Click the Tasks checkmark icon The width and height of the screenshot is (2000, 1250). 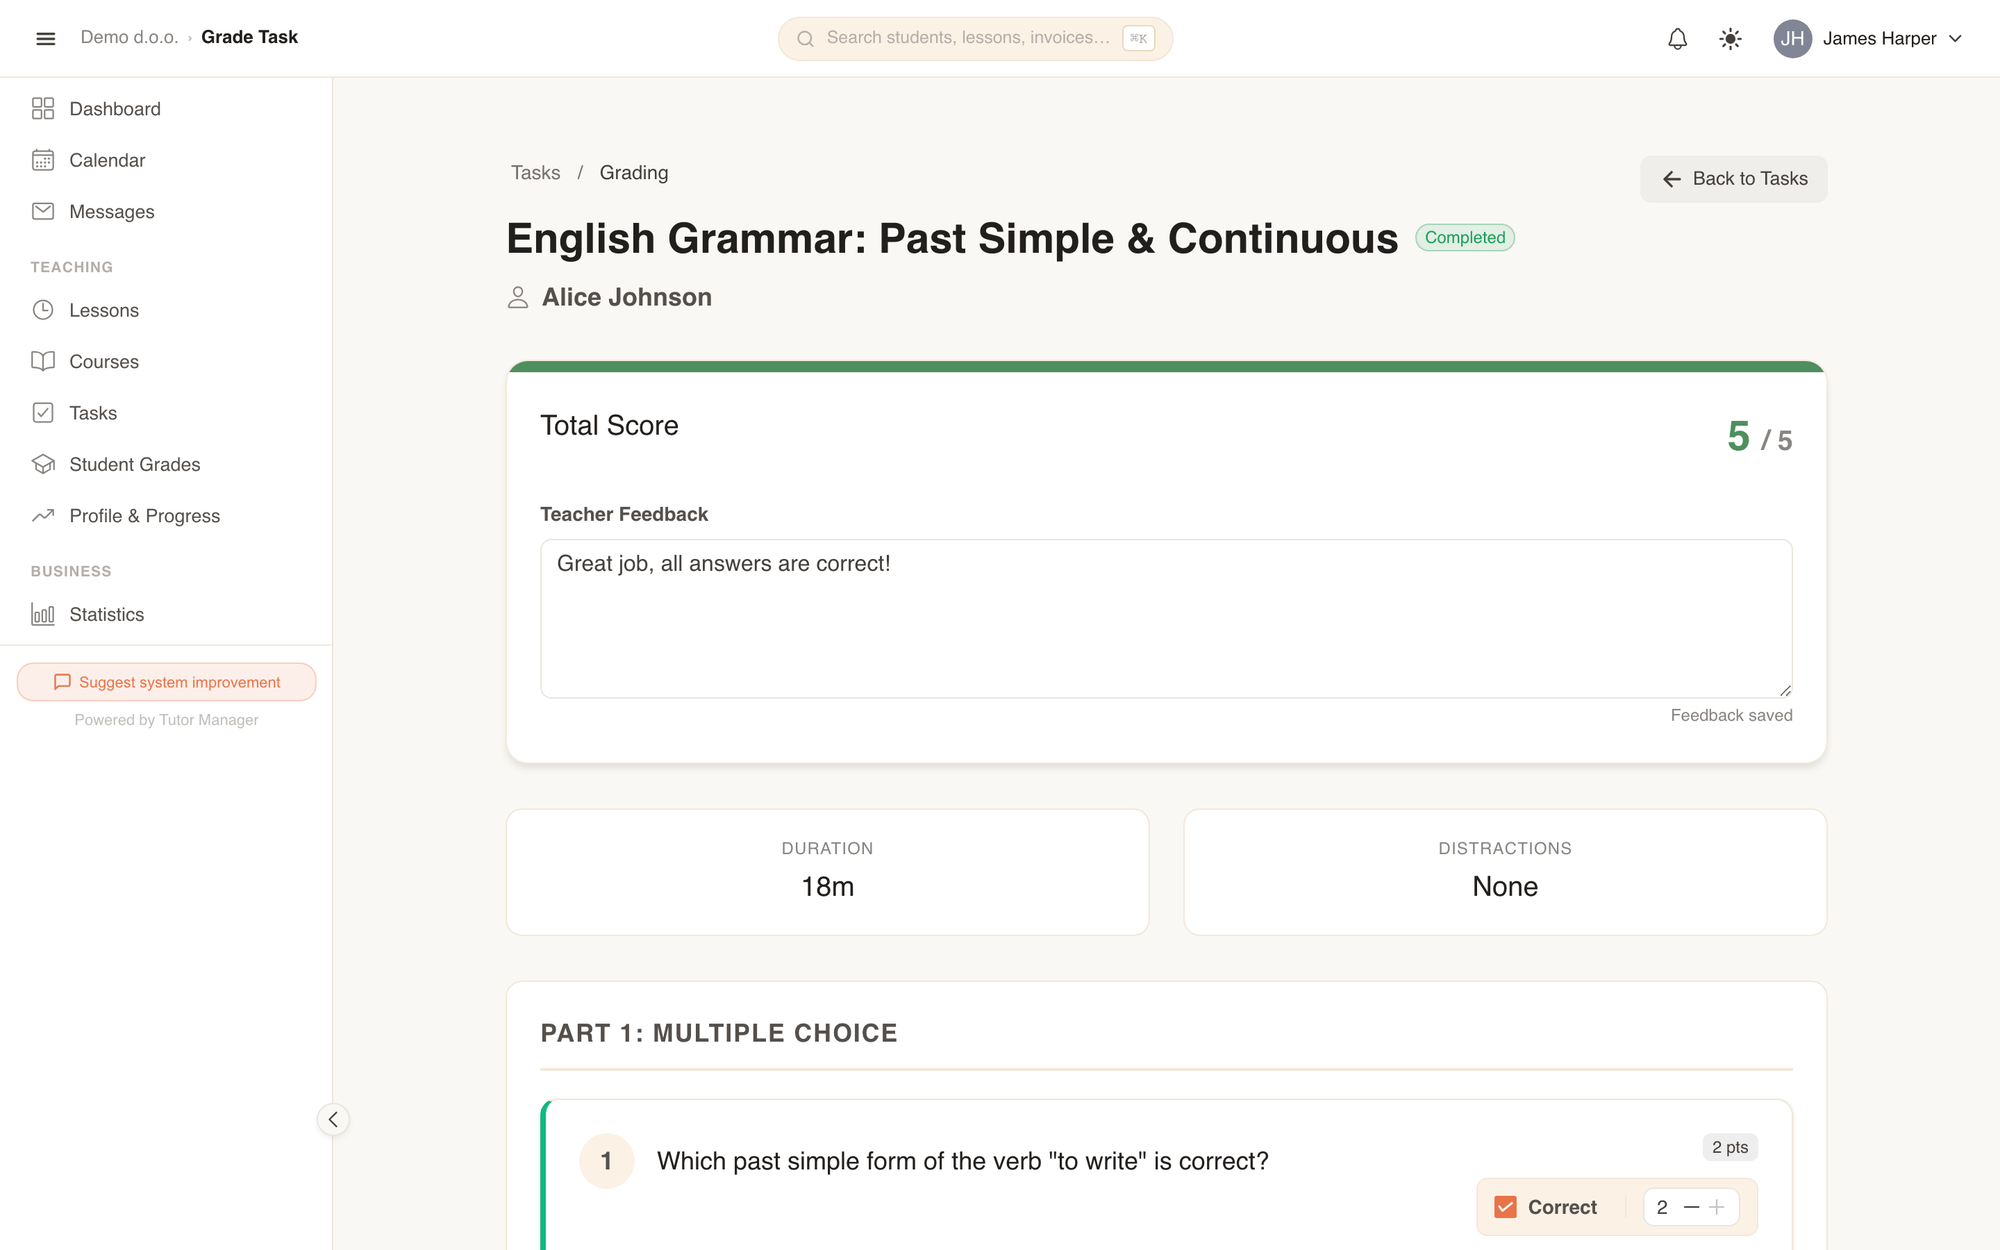(43, 413)
